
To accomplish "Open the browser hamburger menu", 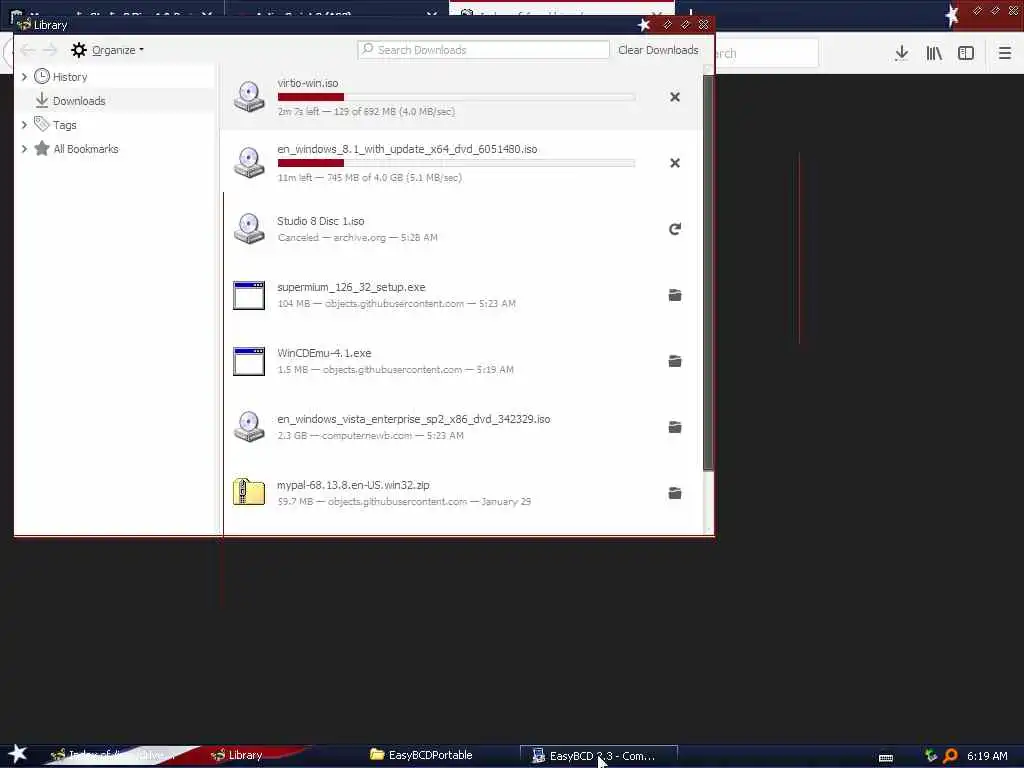I will 1004,54.
